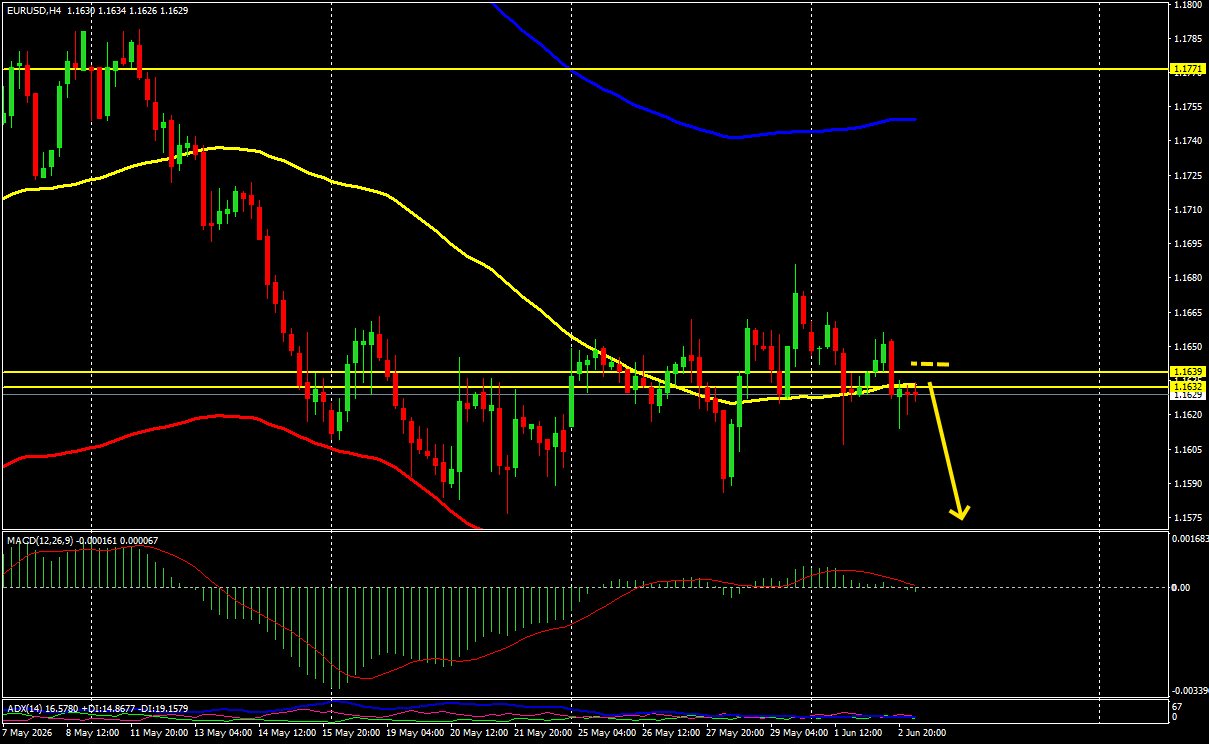This screenshot has width=1209, height=744.
Task: Click the 1.1785 price axis value
Action: (x=1189, y=38)
